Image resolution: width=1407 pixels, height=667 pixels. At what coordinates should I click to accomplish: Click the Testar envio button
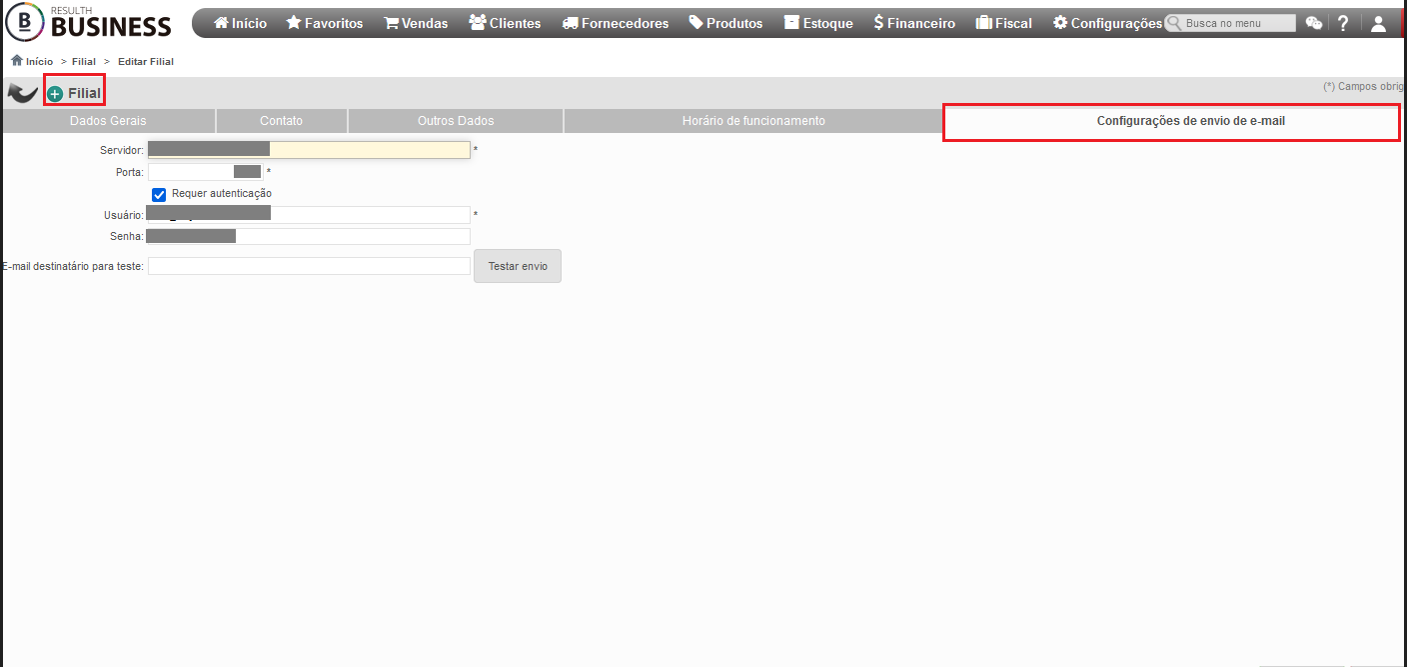pos(518,266)
